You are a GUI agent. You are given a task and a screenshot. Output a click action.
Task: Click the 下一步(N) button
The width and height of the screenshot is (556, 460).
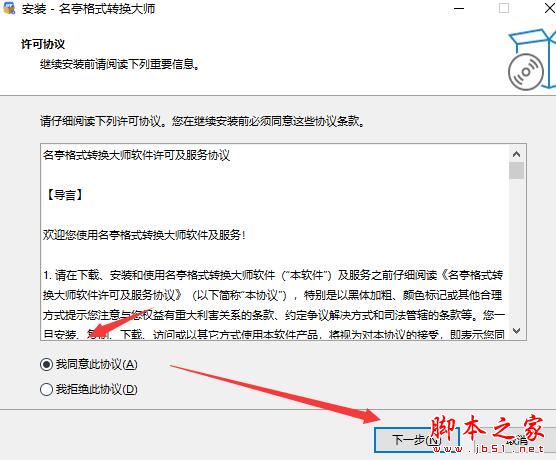[x=416, y=440]
